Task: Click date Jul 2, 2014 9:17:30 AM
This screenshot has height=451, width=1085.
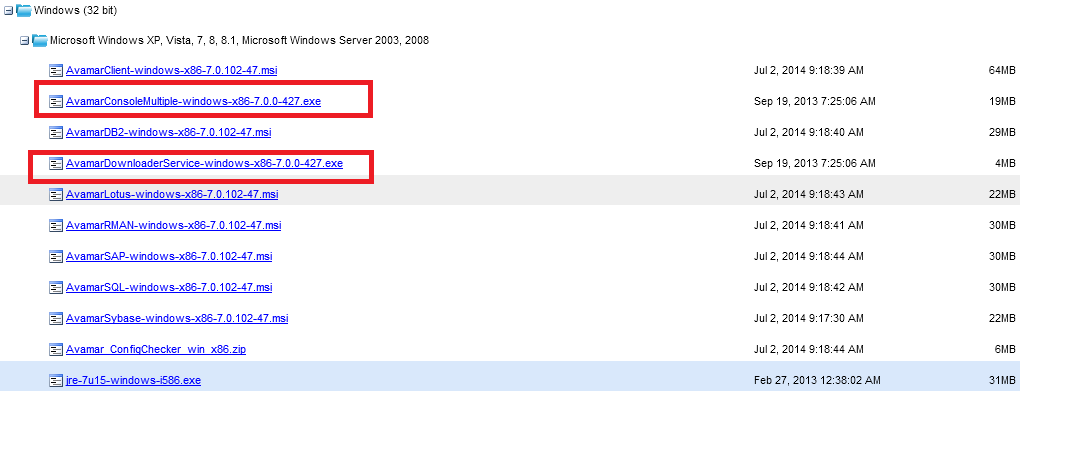Action: click(809, 319)
